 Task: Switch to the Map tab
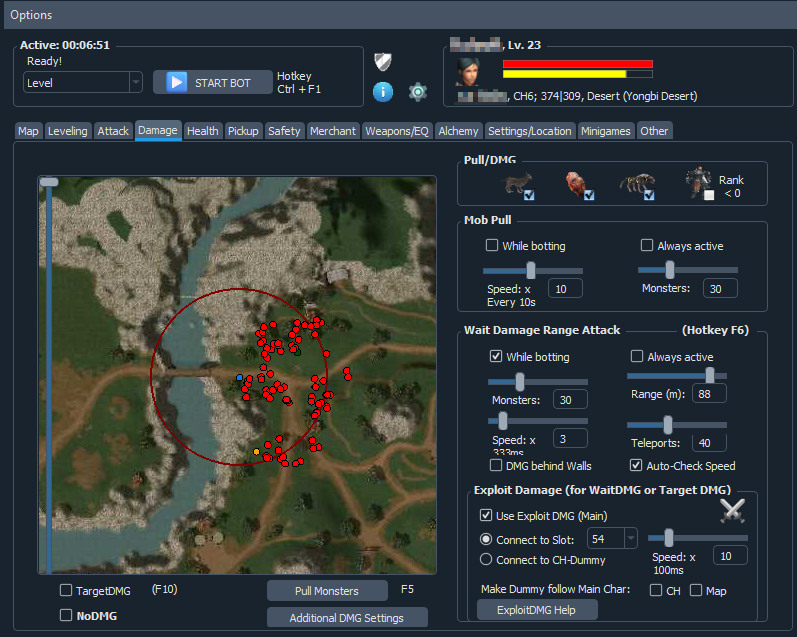[28, 131]
